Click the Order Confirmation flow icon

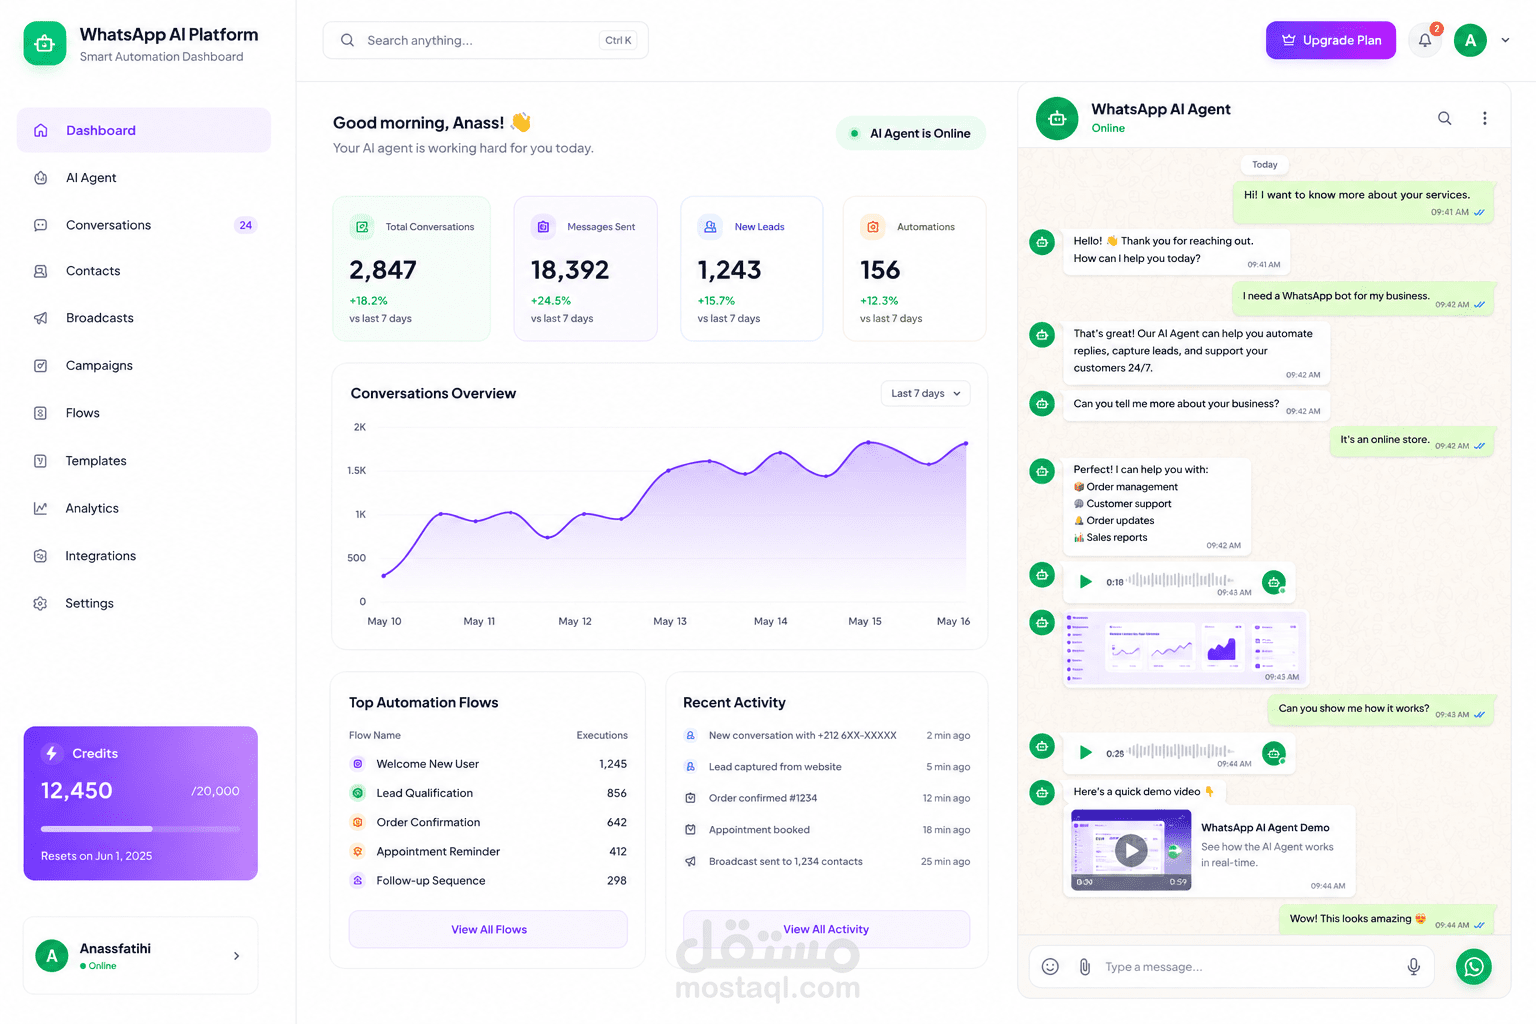[x=357, y=822]
